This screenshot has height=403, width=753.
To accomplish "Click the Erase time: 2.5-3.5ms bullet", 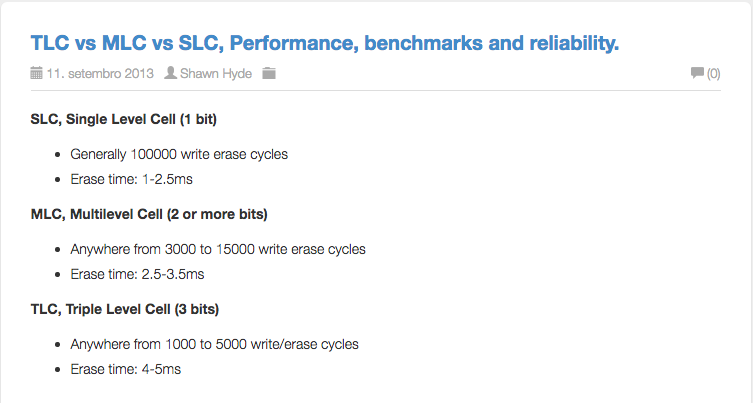I will tap(137, 274).
